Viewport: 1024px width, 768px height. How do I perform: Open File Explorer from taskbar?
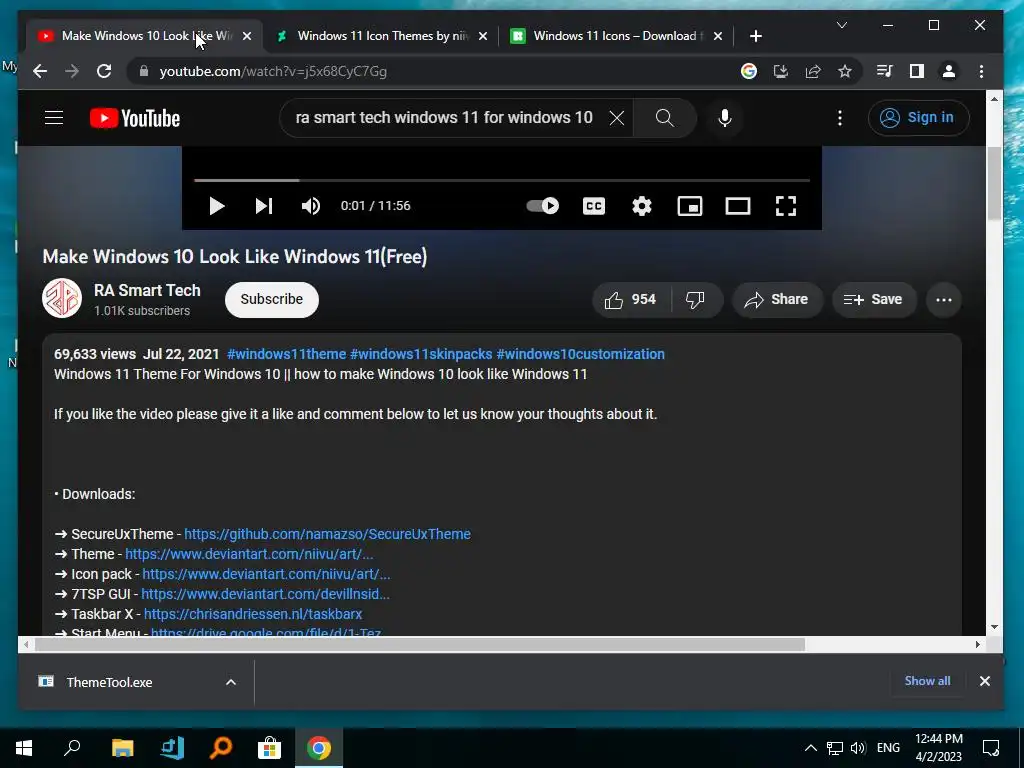click(122, 748)
